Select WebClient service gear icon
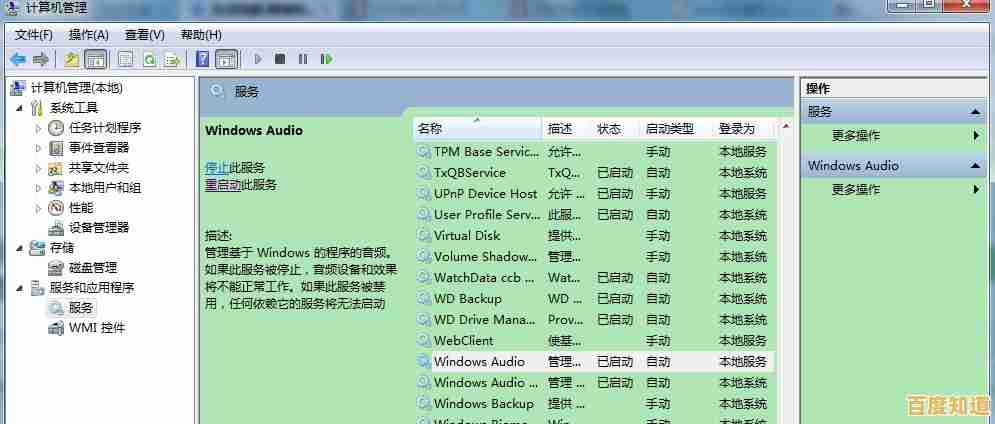 (x=423, y=341)
